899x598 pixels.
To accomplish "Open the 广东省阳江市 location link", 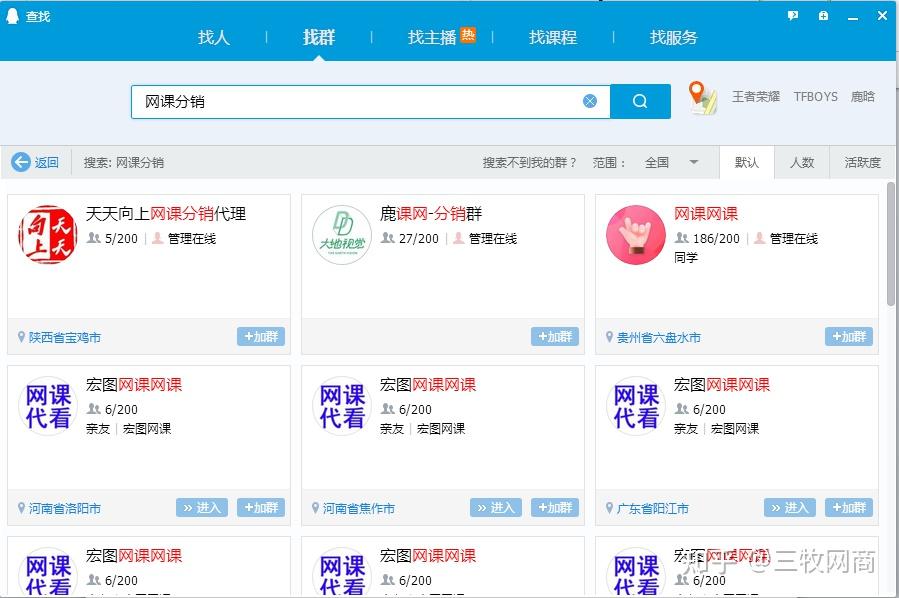I will point(653,509).
